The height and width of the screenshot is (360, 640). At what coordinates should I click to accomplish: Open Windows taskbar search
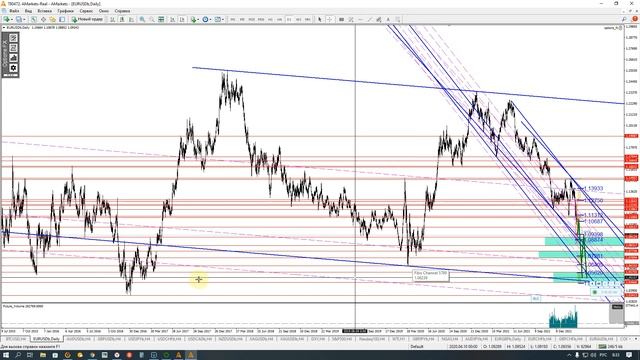click(x=18, y=355)
